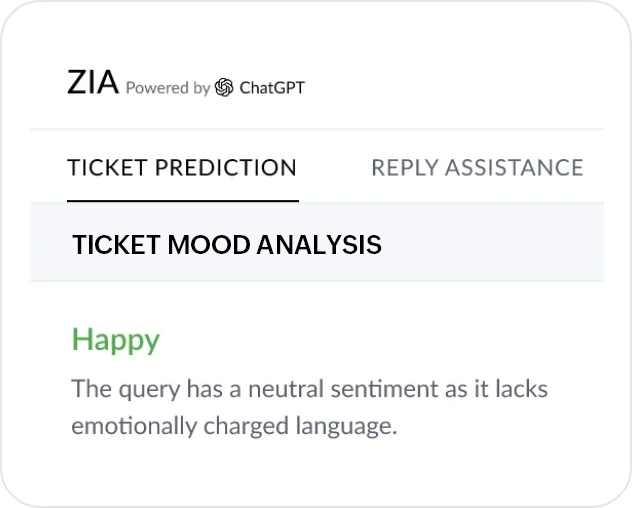
Task: Open the ChatGPT text link
Action: tap(272, 88)
